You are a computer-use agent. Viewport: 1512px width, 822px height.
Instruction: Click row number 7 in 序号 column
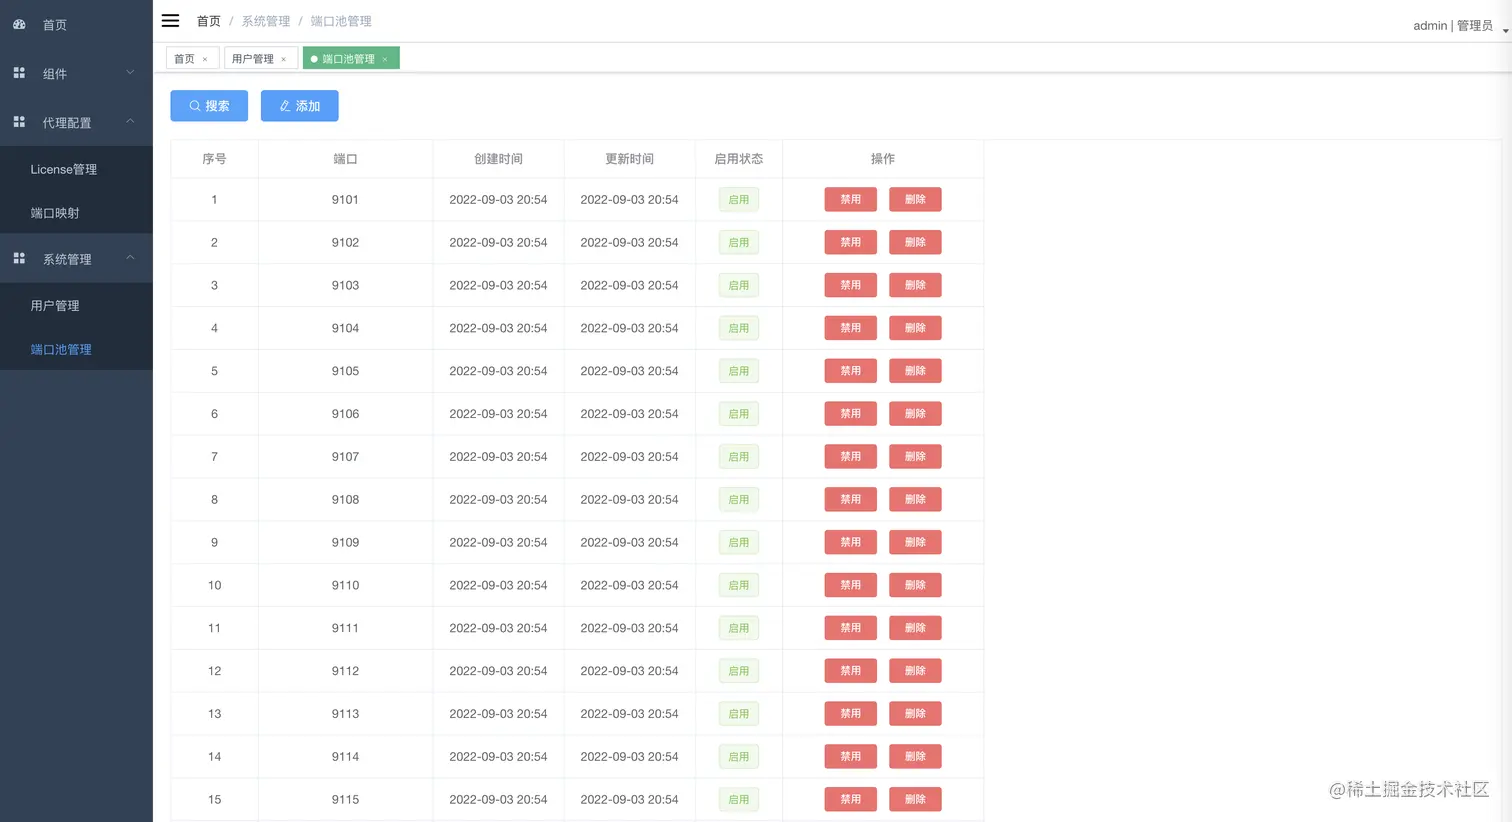click(214, 456)
